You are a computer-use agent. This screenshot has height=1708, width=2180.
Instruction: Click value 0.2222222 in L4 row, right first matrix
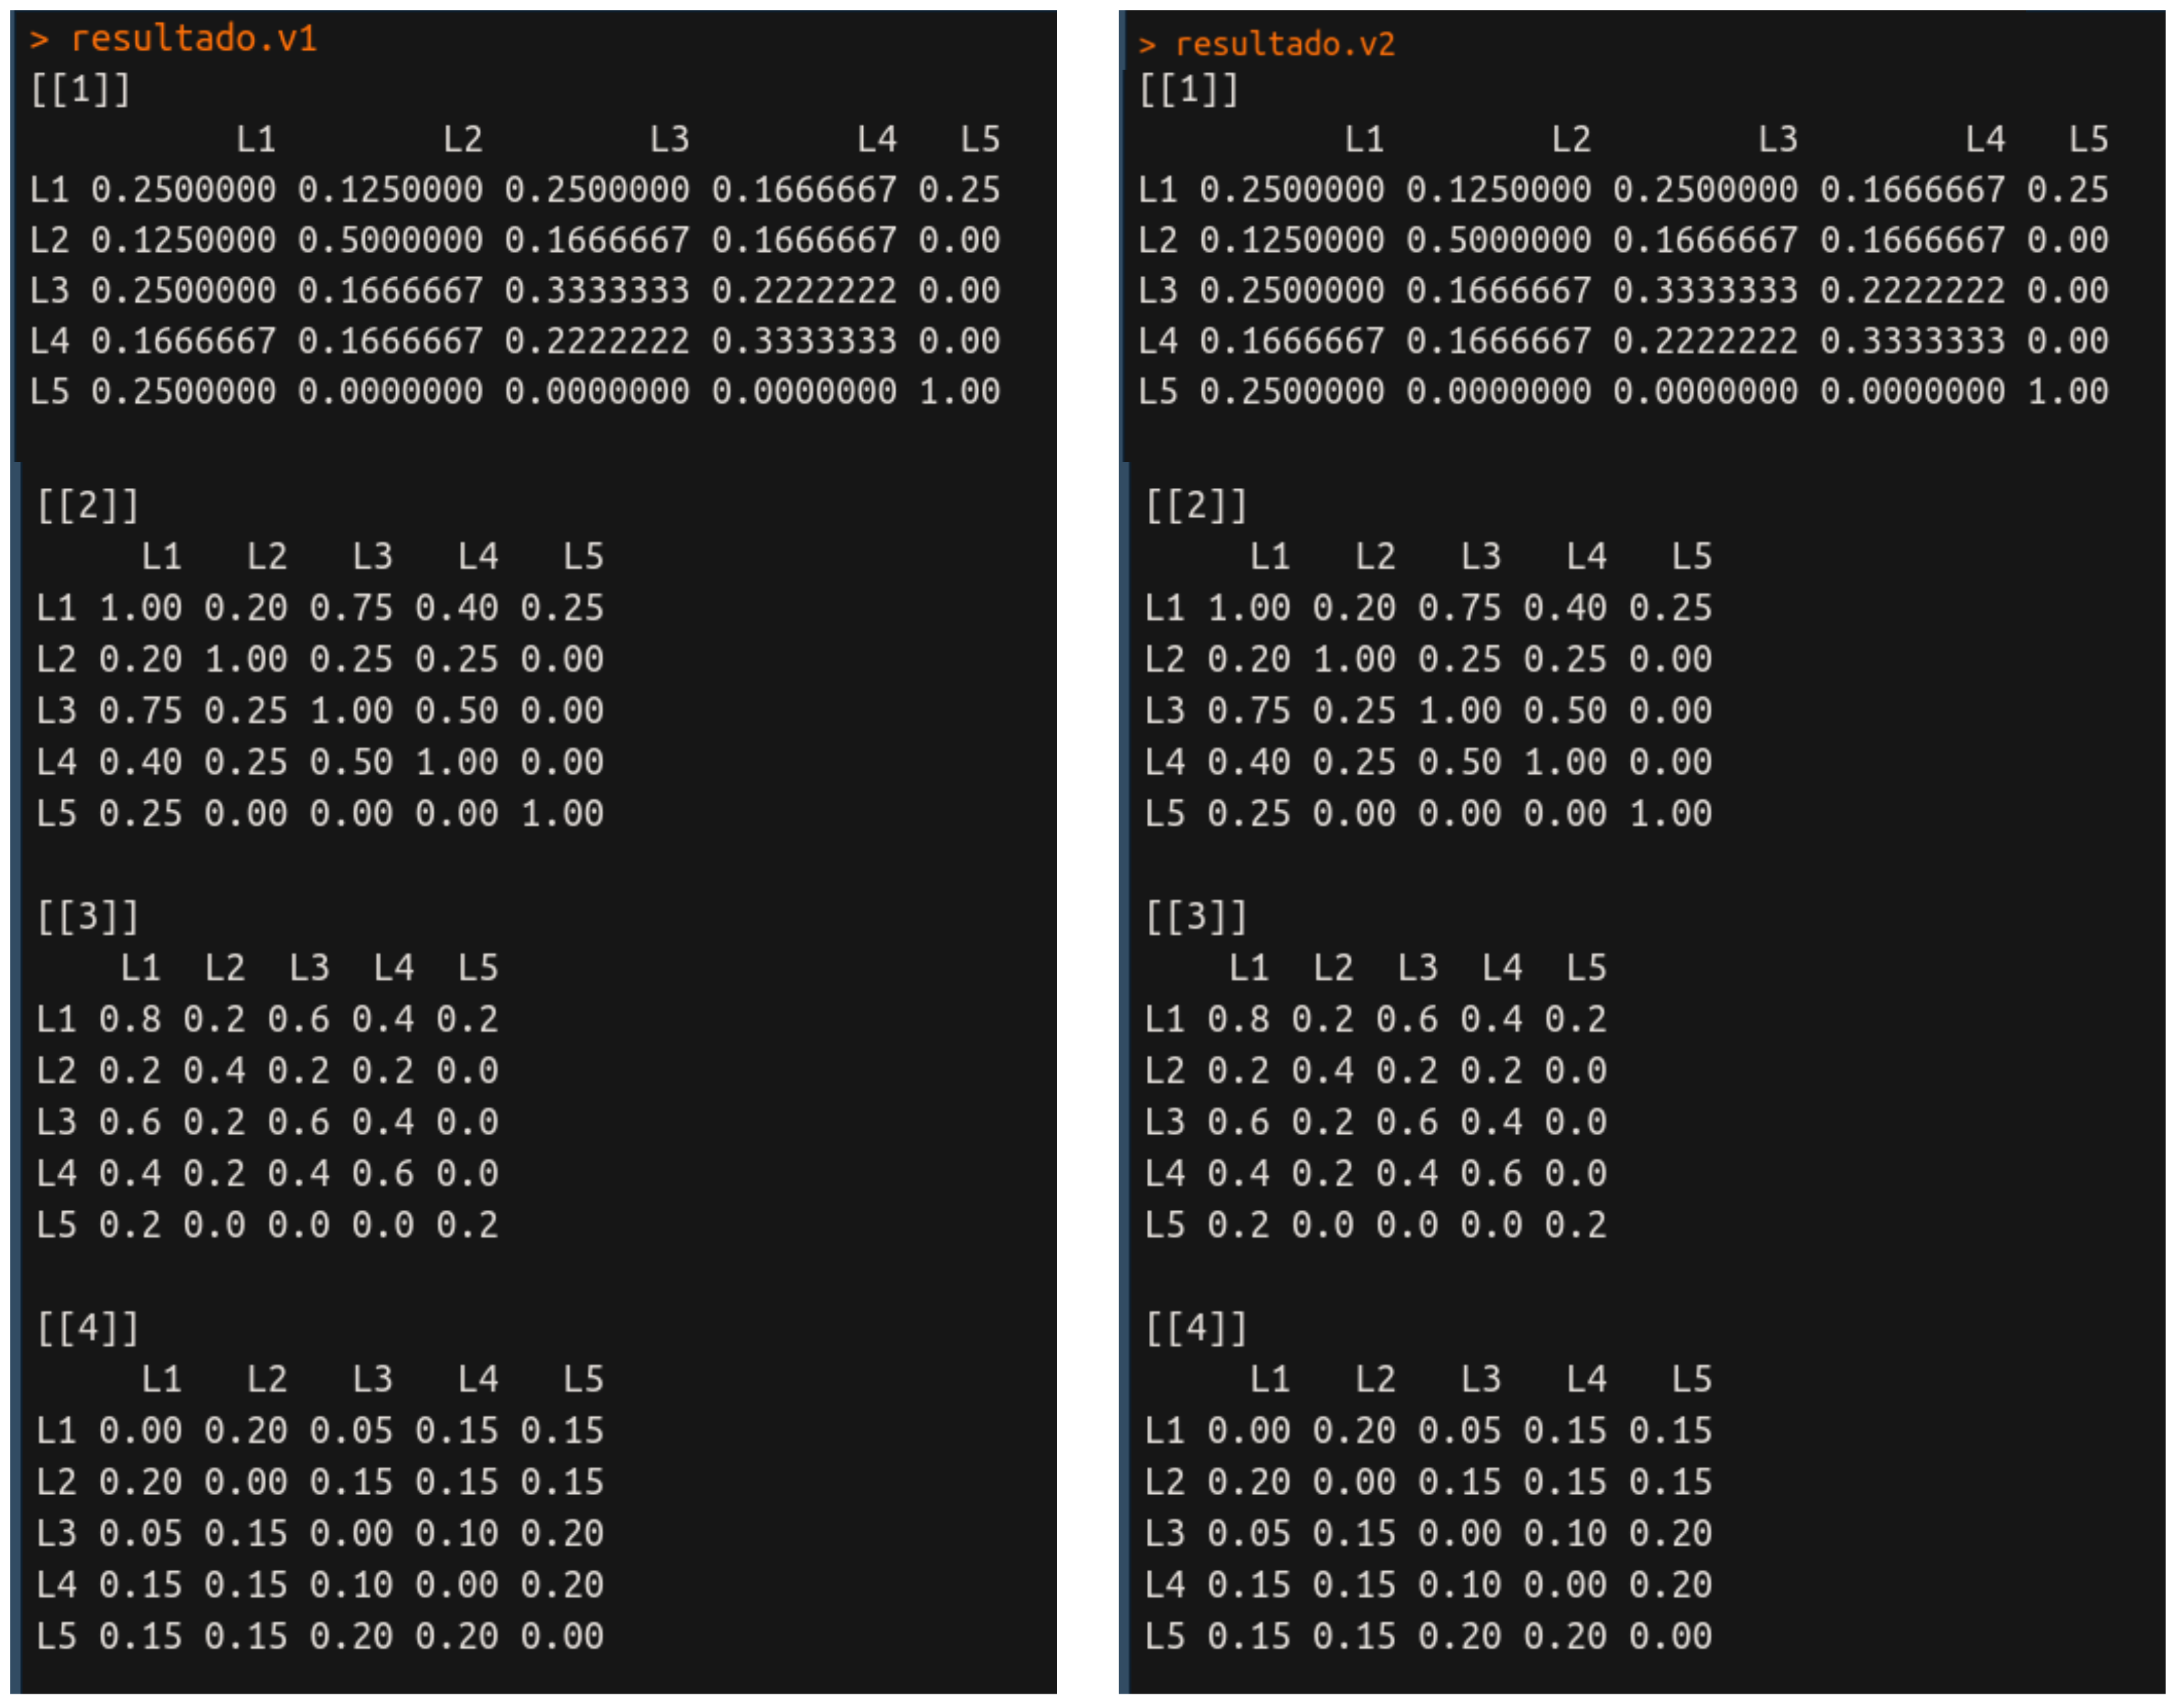1705,341
